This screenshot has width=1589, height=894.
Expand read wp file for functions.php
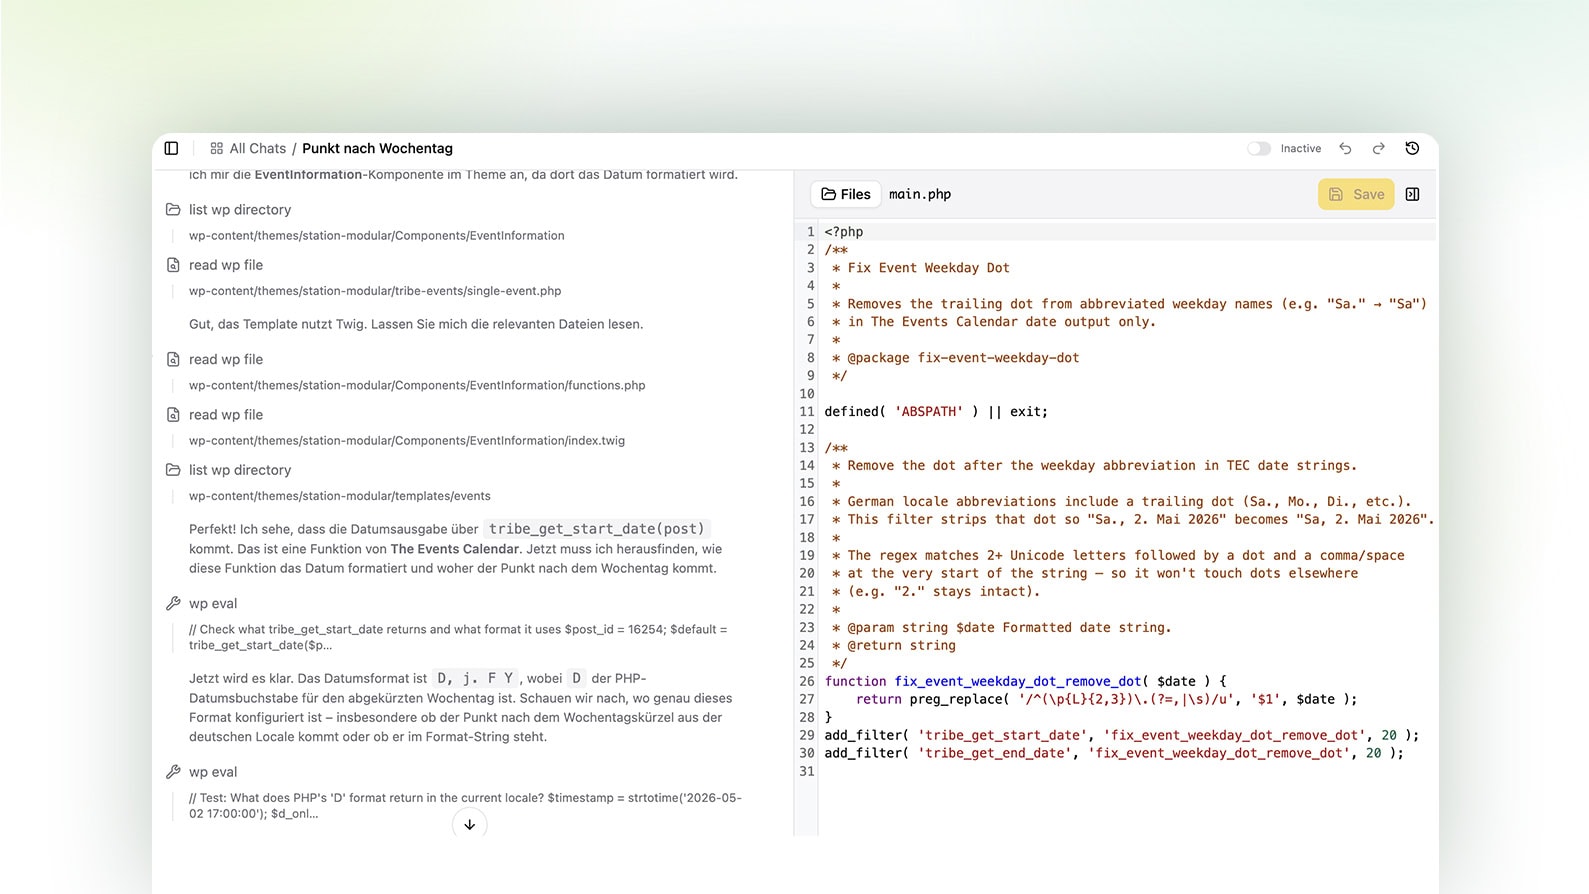226,359
